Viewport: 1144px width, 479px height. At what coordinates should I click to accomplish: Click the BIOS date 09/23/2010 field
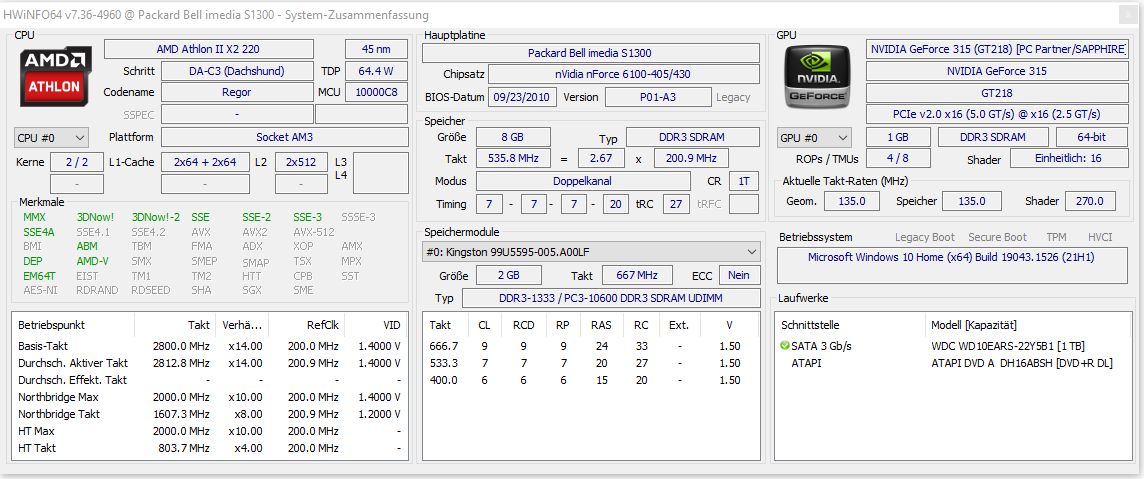point(522,97)
